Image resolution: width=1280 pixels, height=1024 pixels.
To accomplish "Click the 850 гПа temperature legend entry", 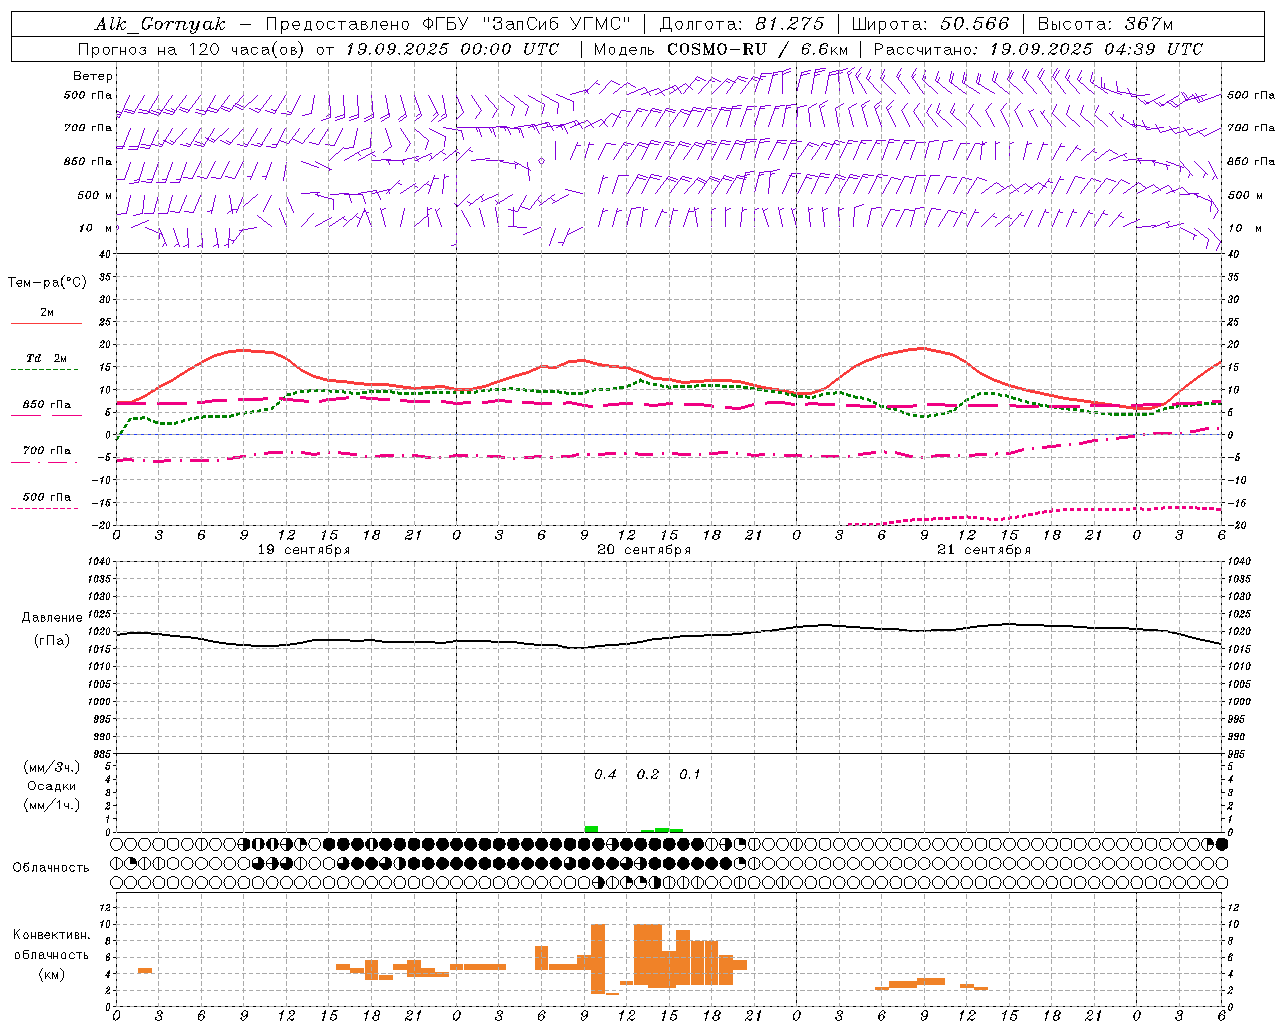I will click(x=47, y=405).
